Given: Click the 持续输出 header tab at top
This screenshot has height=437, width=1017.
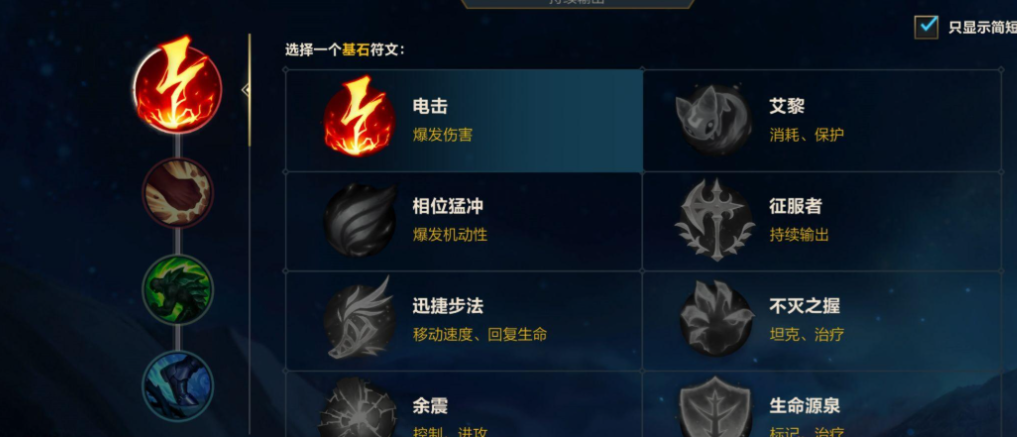Looking at the screenshot, I should click(x=577, y=3).
